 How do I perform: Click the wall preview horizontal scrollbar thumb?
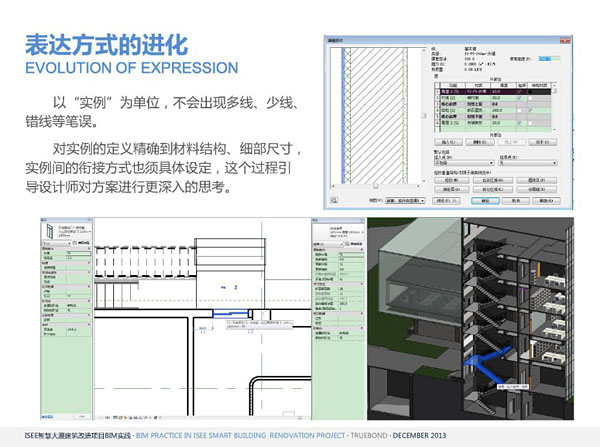pos(376,186)
